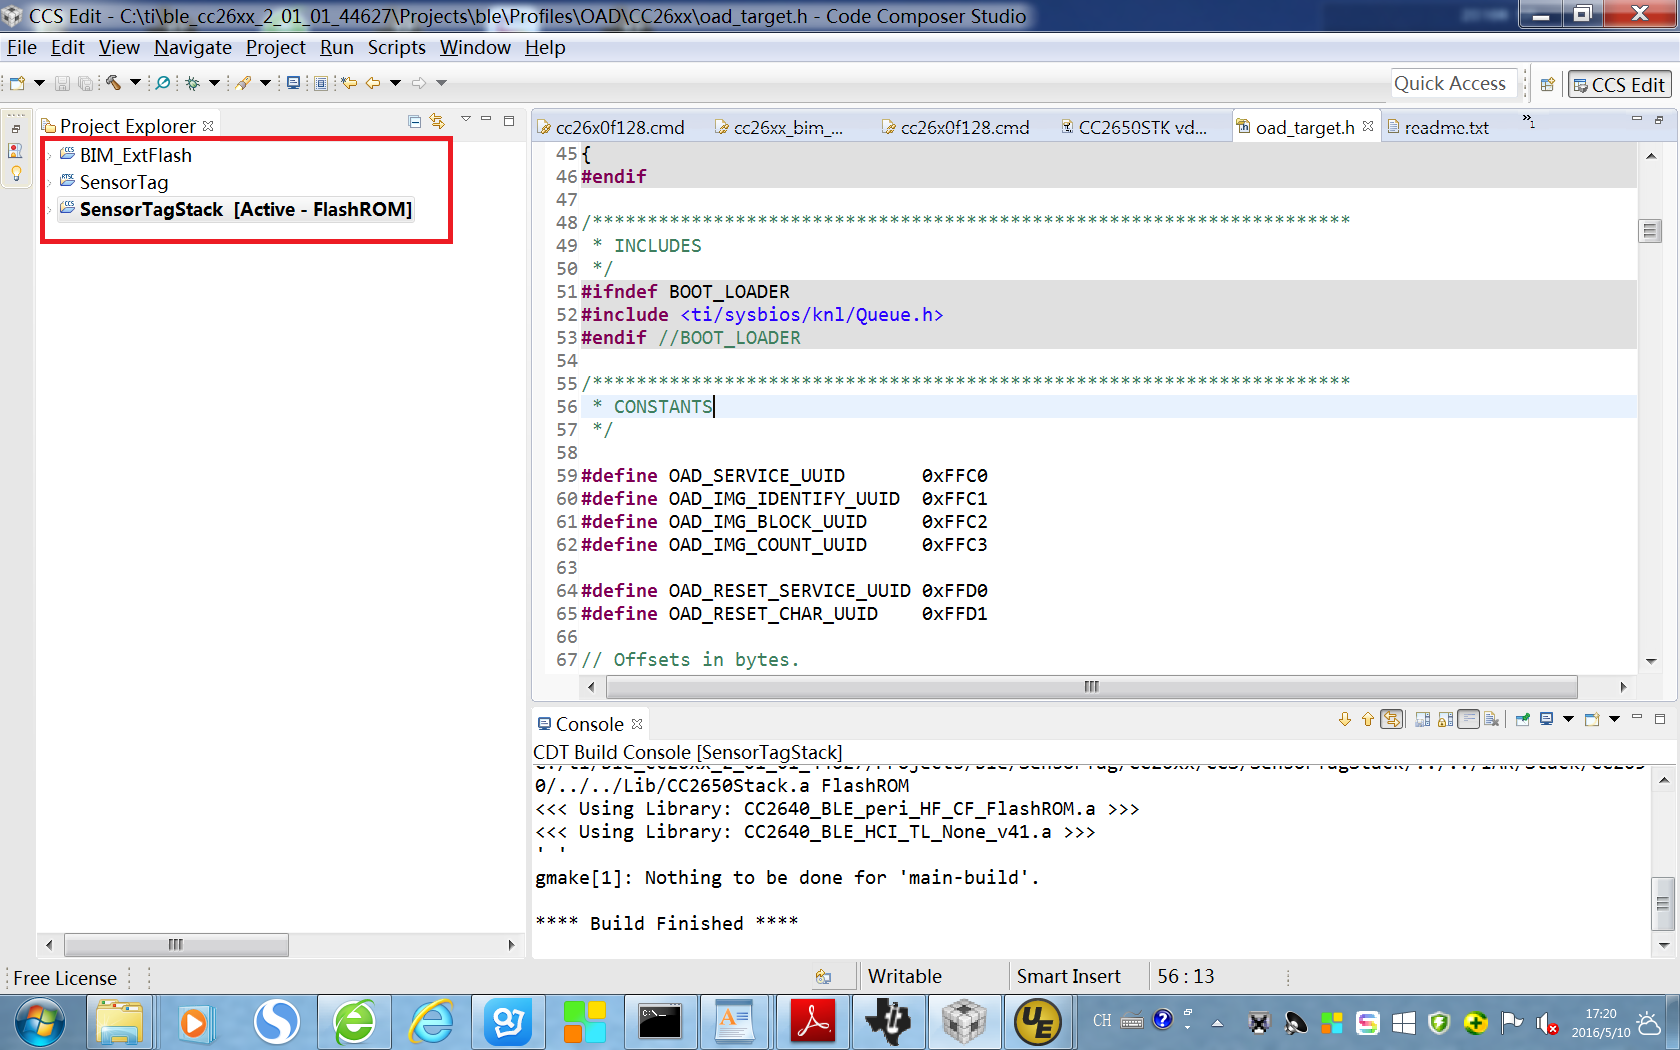The height and width of the screenshot is (1050, 1680).
Task: Launch Debug with the bug icon
Action: pyautogui.click(x=193, y=83)
